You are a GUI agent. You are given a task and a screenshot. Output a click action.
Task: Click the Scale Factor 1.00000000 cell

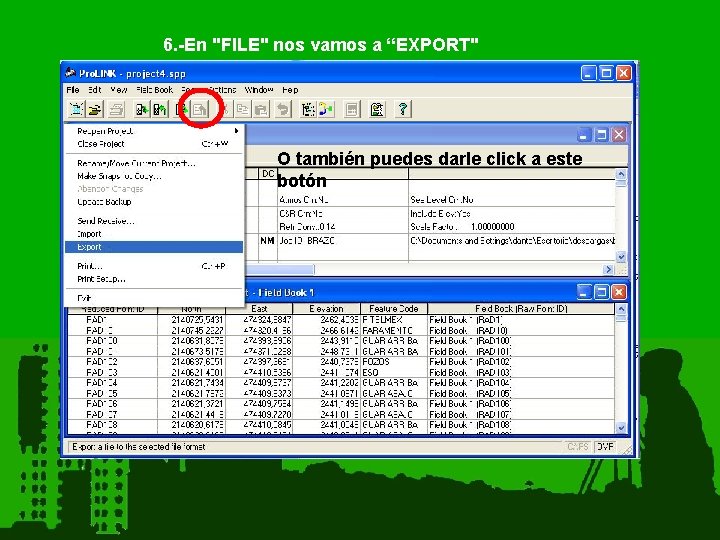[x=512, y=227]
